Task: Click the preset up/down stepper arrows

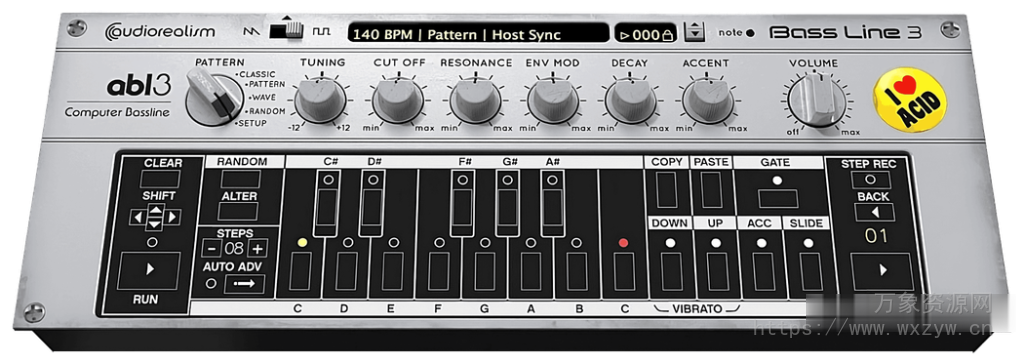Action: 694,31
